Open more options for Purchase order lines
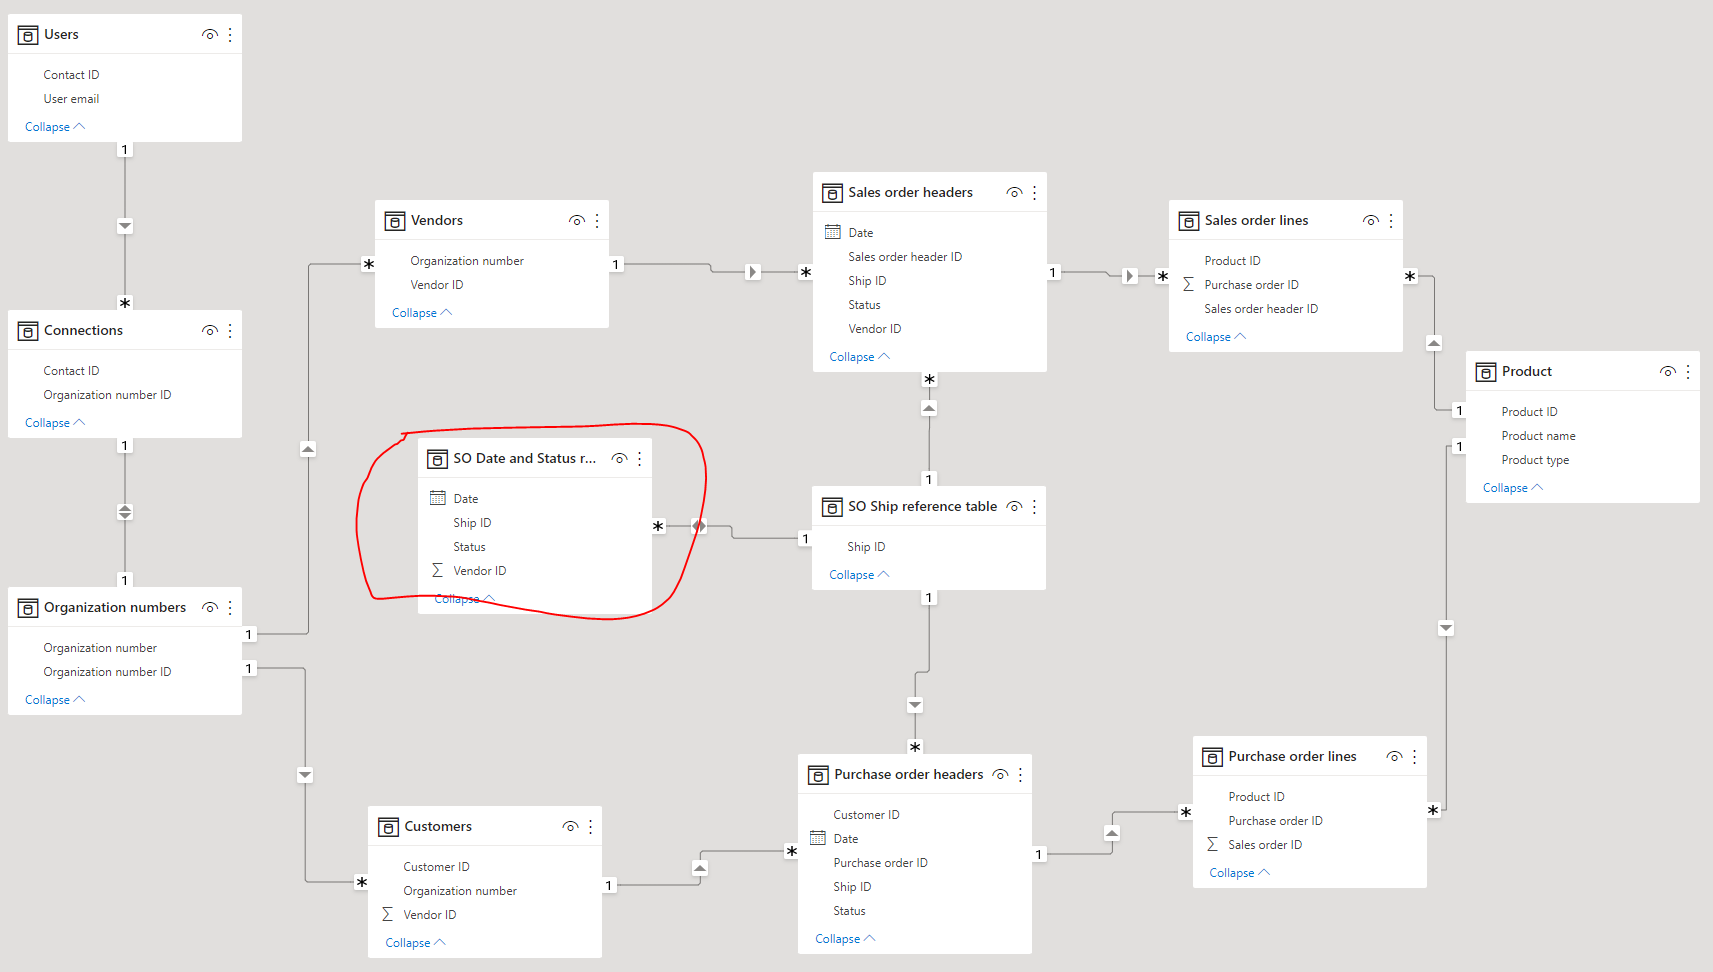This screenshot has height=972, width=1713. (1414, 757)
